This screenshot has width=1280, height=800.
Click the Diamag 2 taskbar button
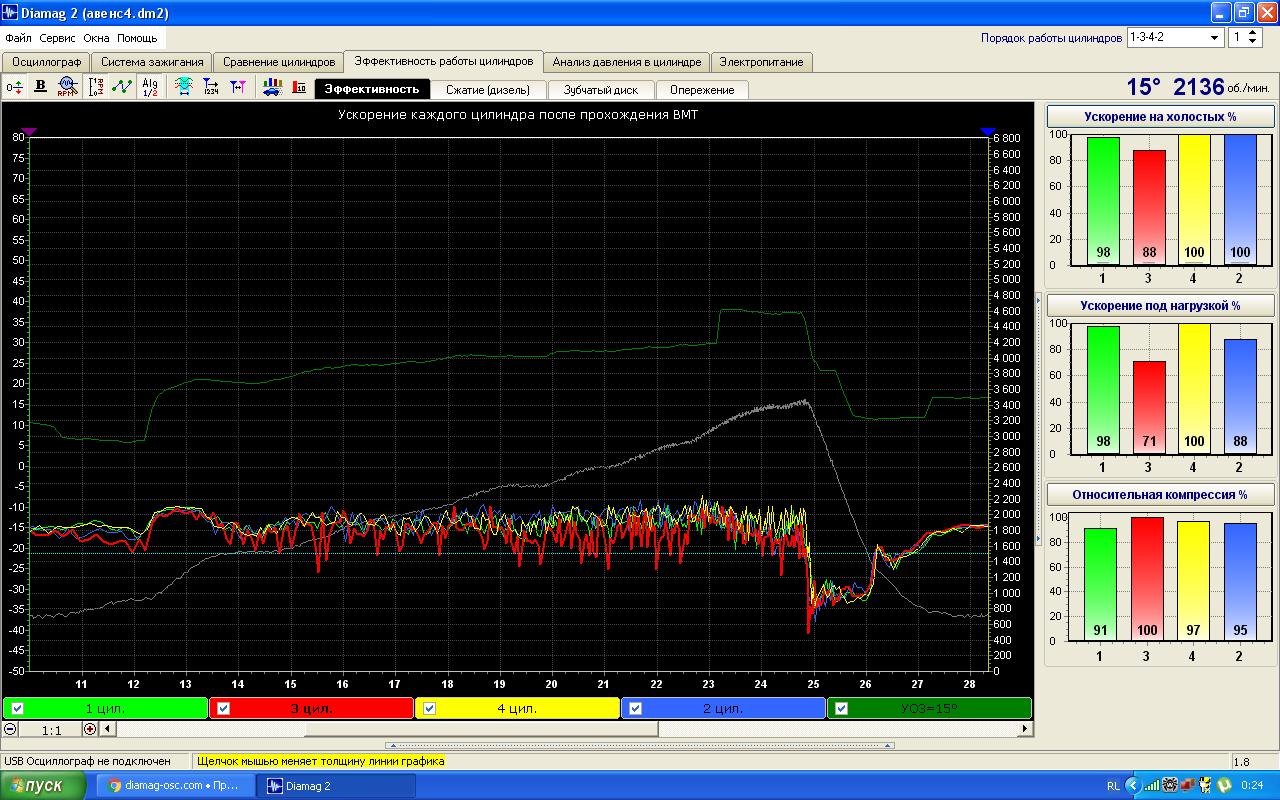coord(334,786)
